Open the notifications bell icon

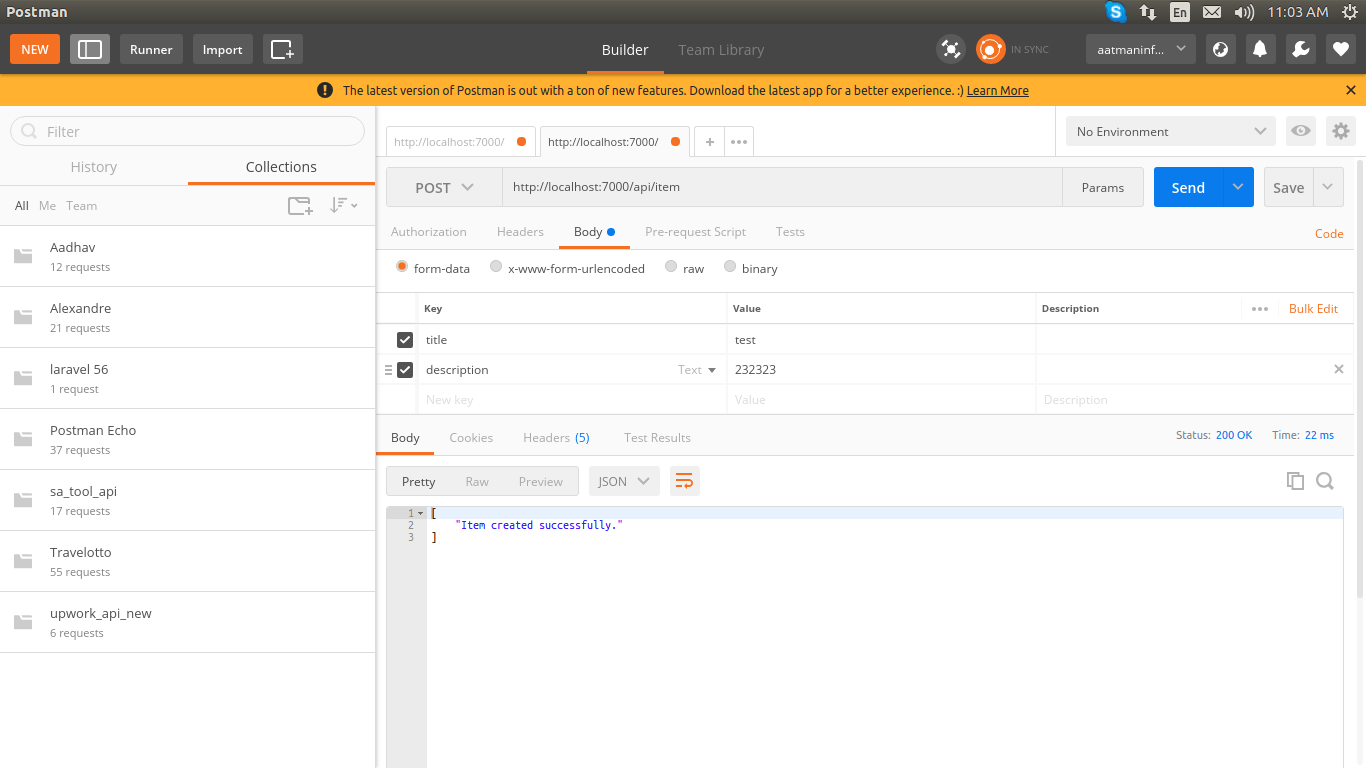click(x=1261, y=49)
